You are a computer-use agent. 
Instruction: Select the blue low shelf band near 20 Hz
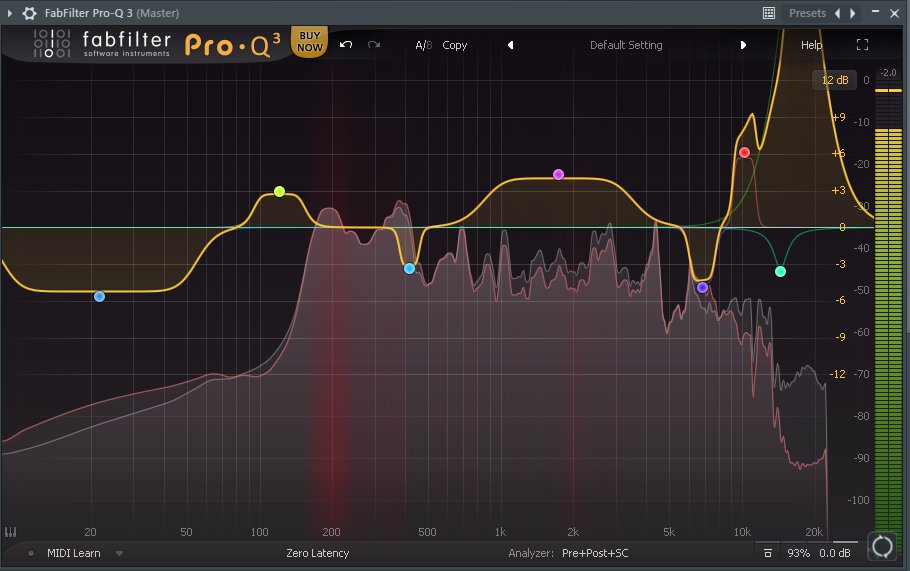point(99,297)
